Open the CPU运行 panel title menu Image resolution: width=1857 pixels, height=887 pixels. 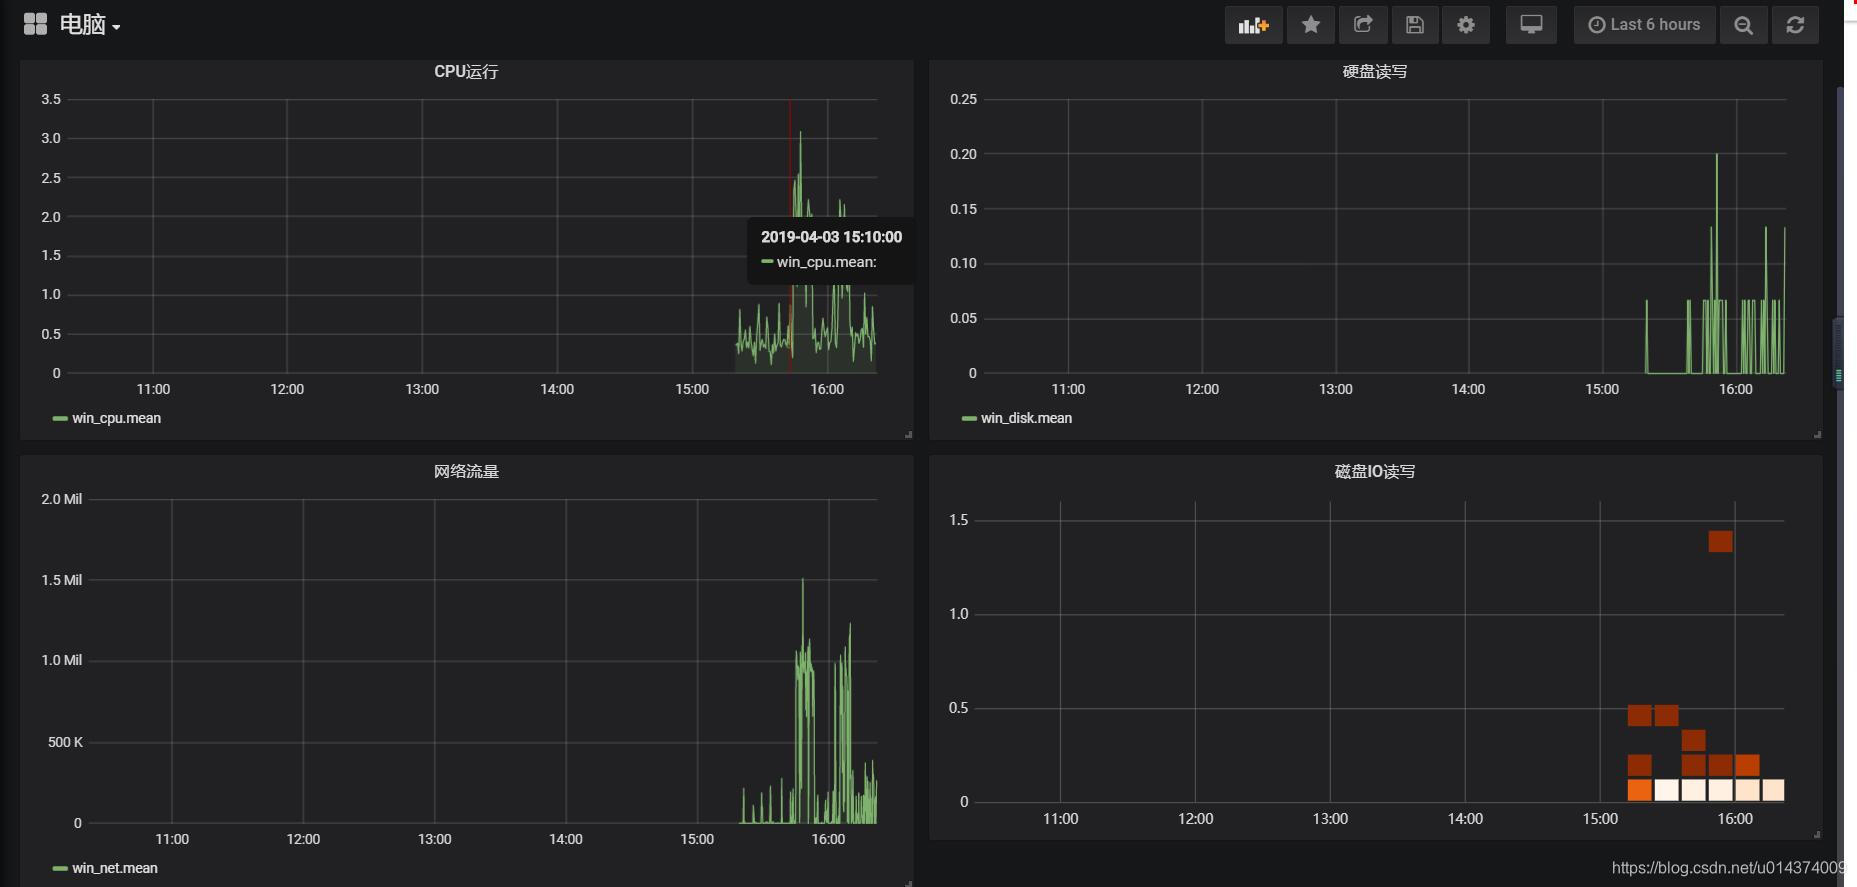[466, 72]
